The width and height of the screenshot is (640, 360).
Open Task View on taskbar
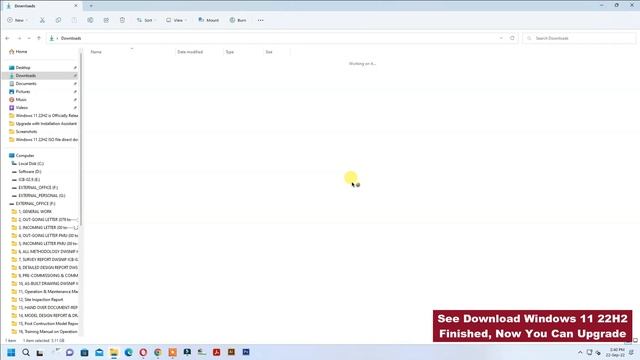click(40, 353)
